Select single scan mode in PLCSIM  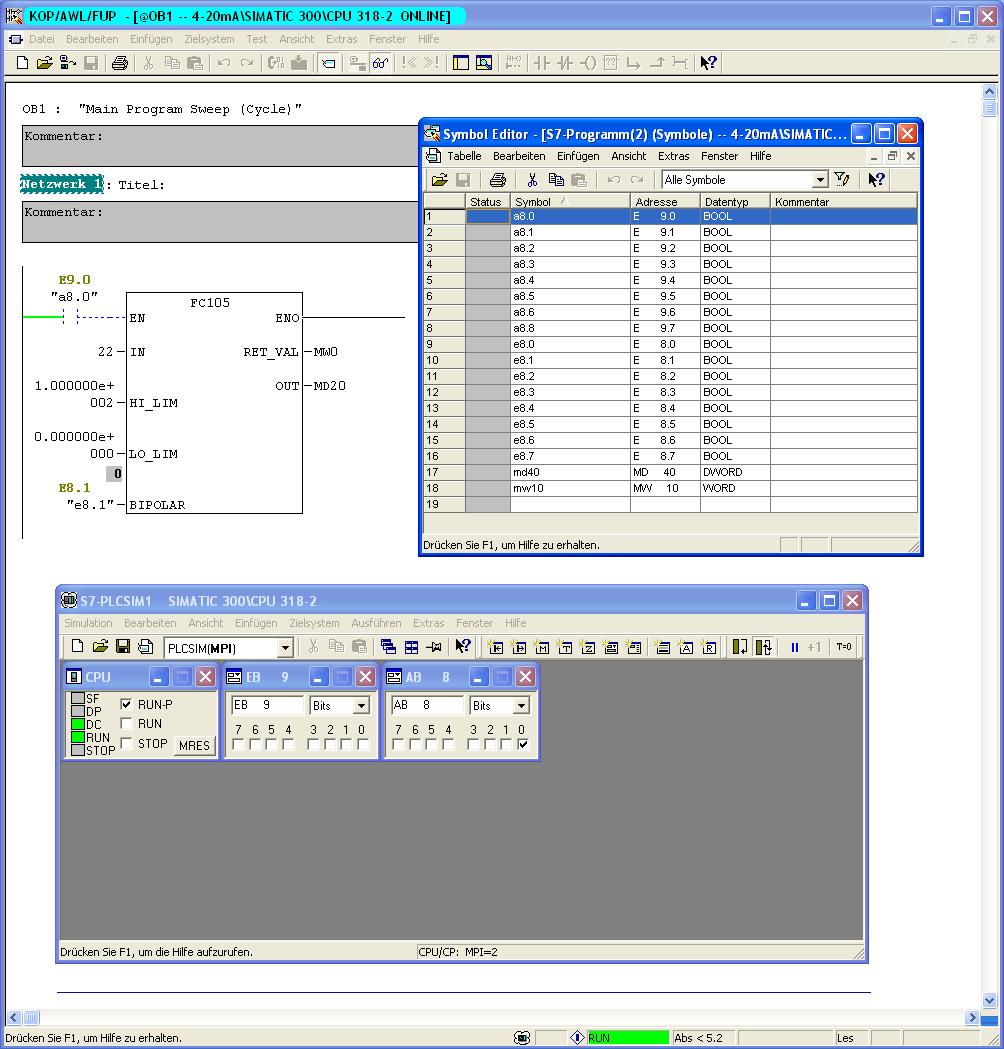coord(740,647)
